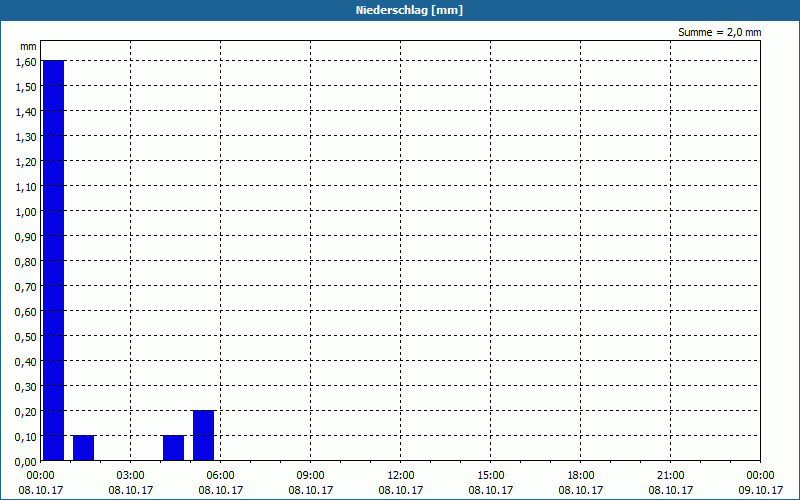Click the 1,30 y-axis value

(x=26, y=136)
